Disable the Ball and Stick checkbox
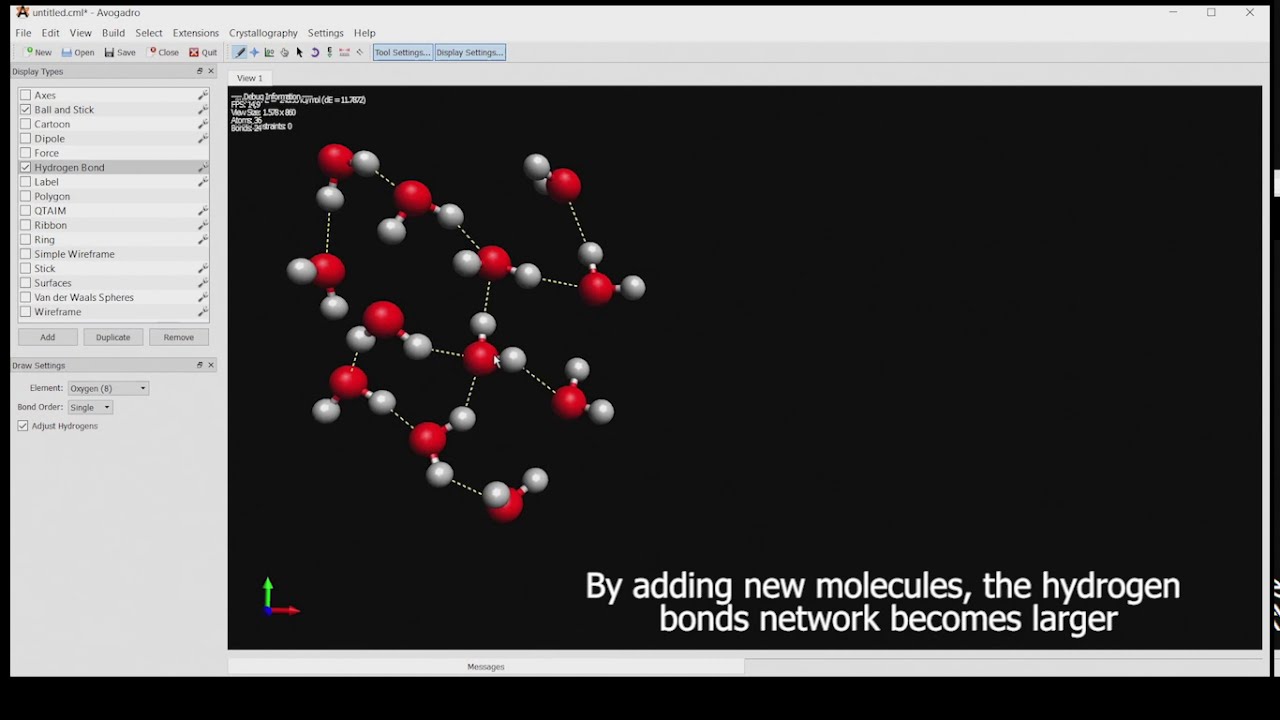Image resolution: width=1280 pixels, height=720 pixels. pos(26,110)
